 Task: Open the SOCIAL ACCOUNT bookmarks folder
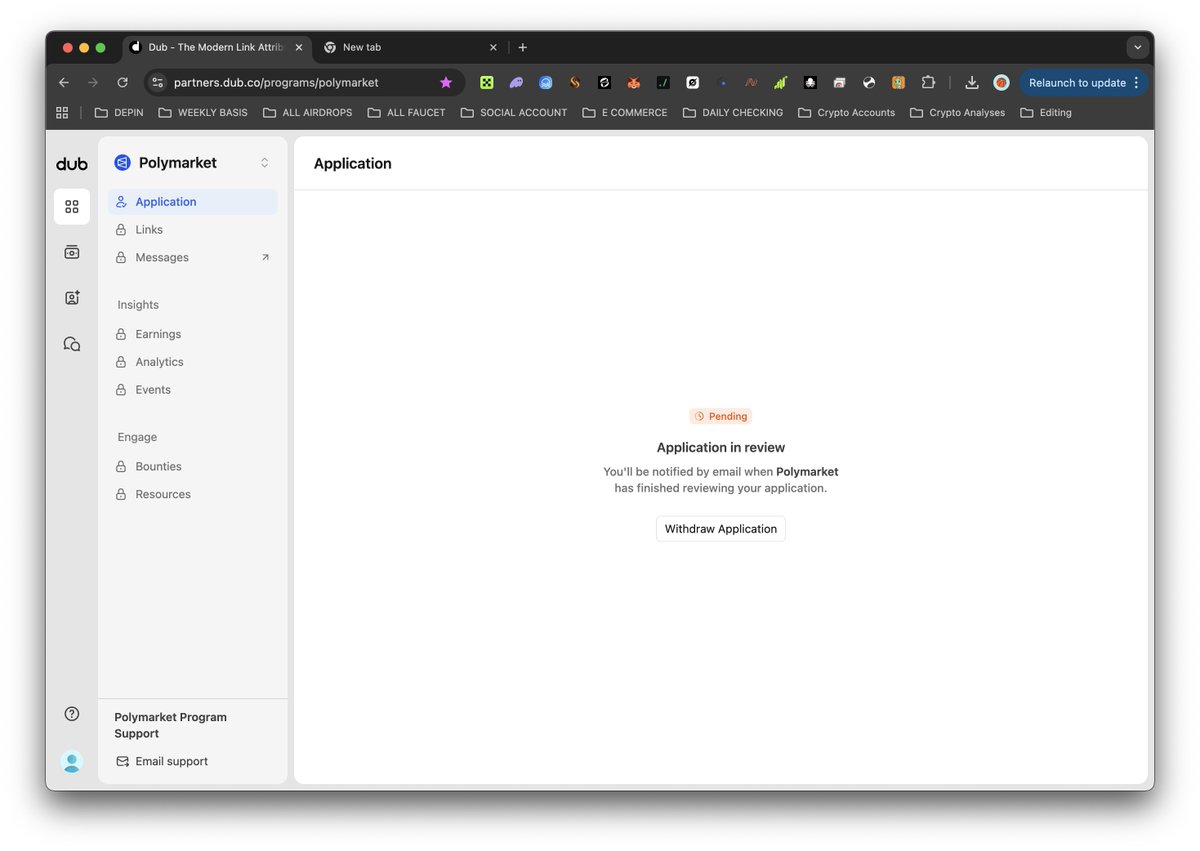pyautogui.click(x=514, y=113)
